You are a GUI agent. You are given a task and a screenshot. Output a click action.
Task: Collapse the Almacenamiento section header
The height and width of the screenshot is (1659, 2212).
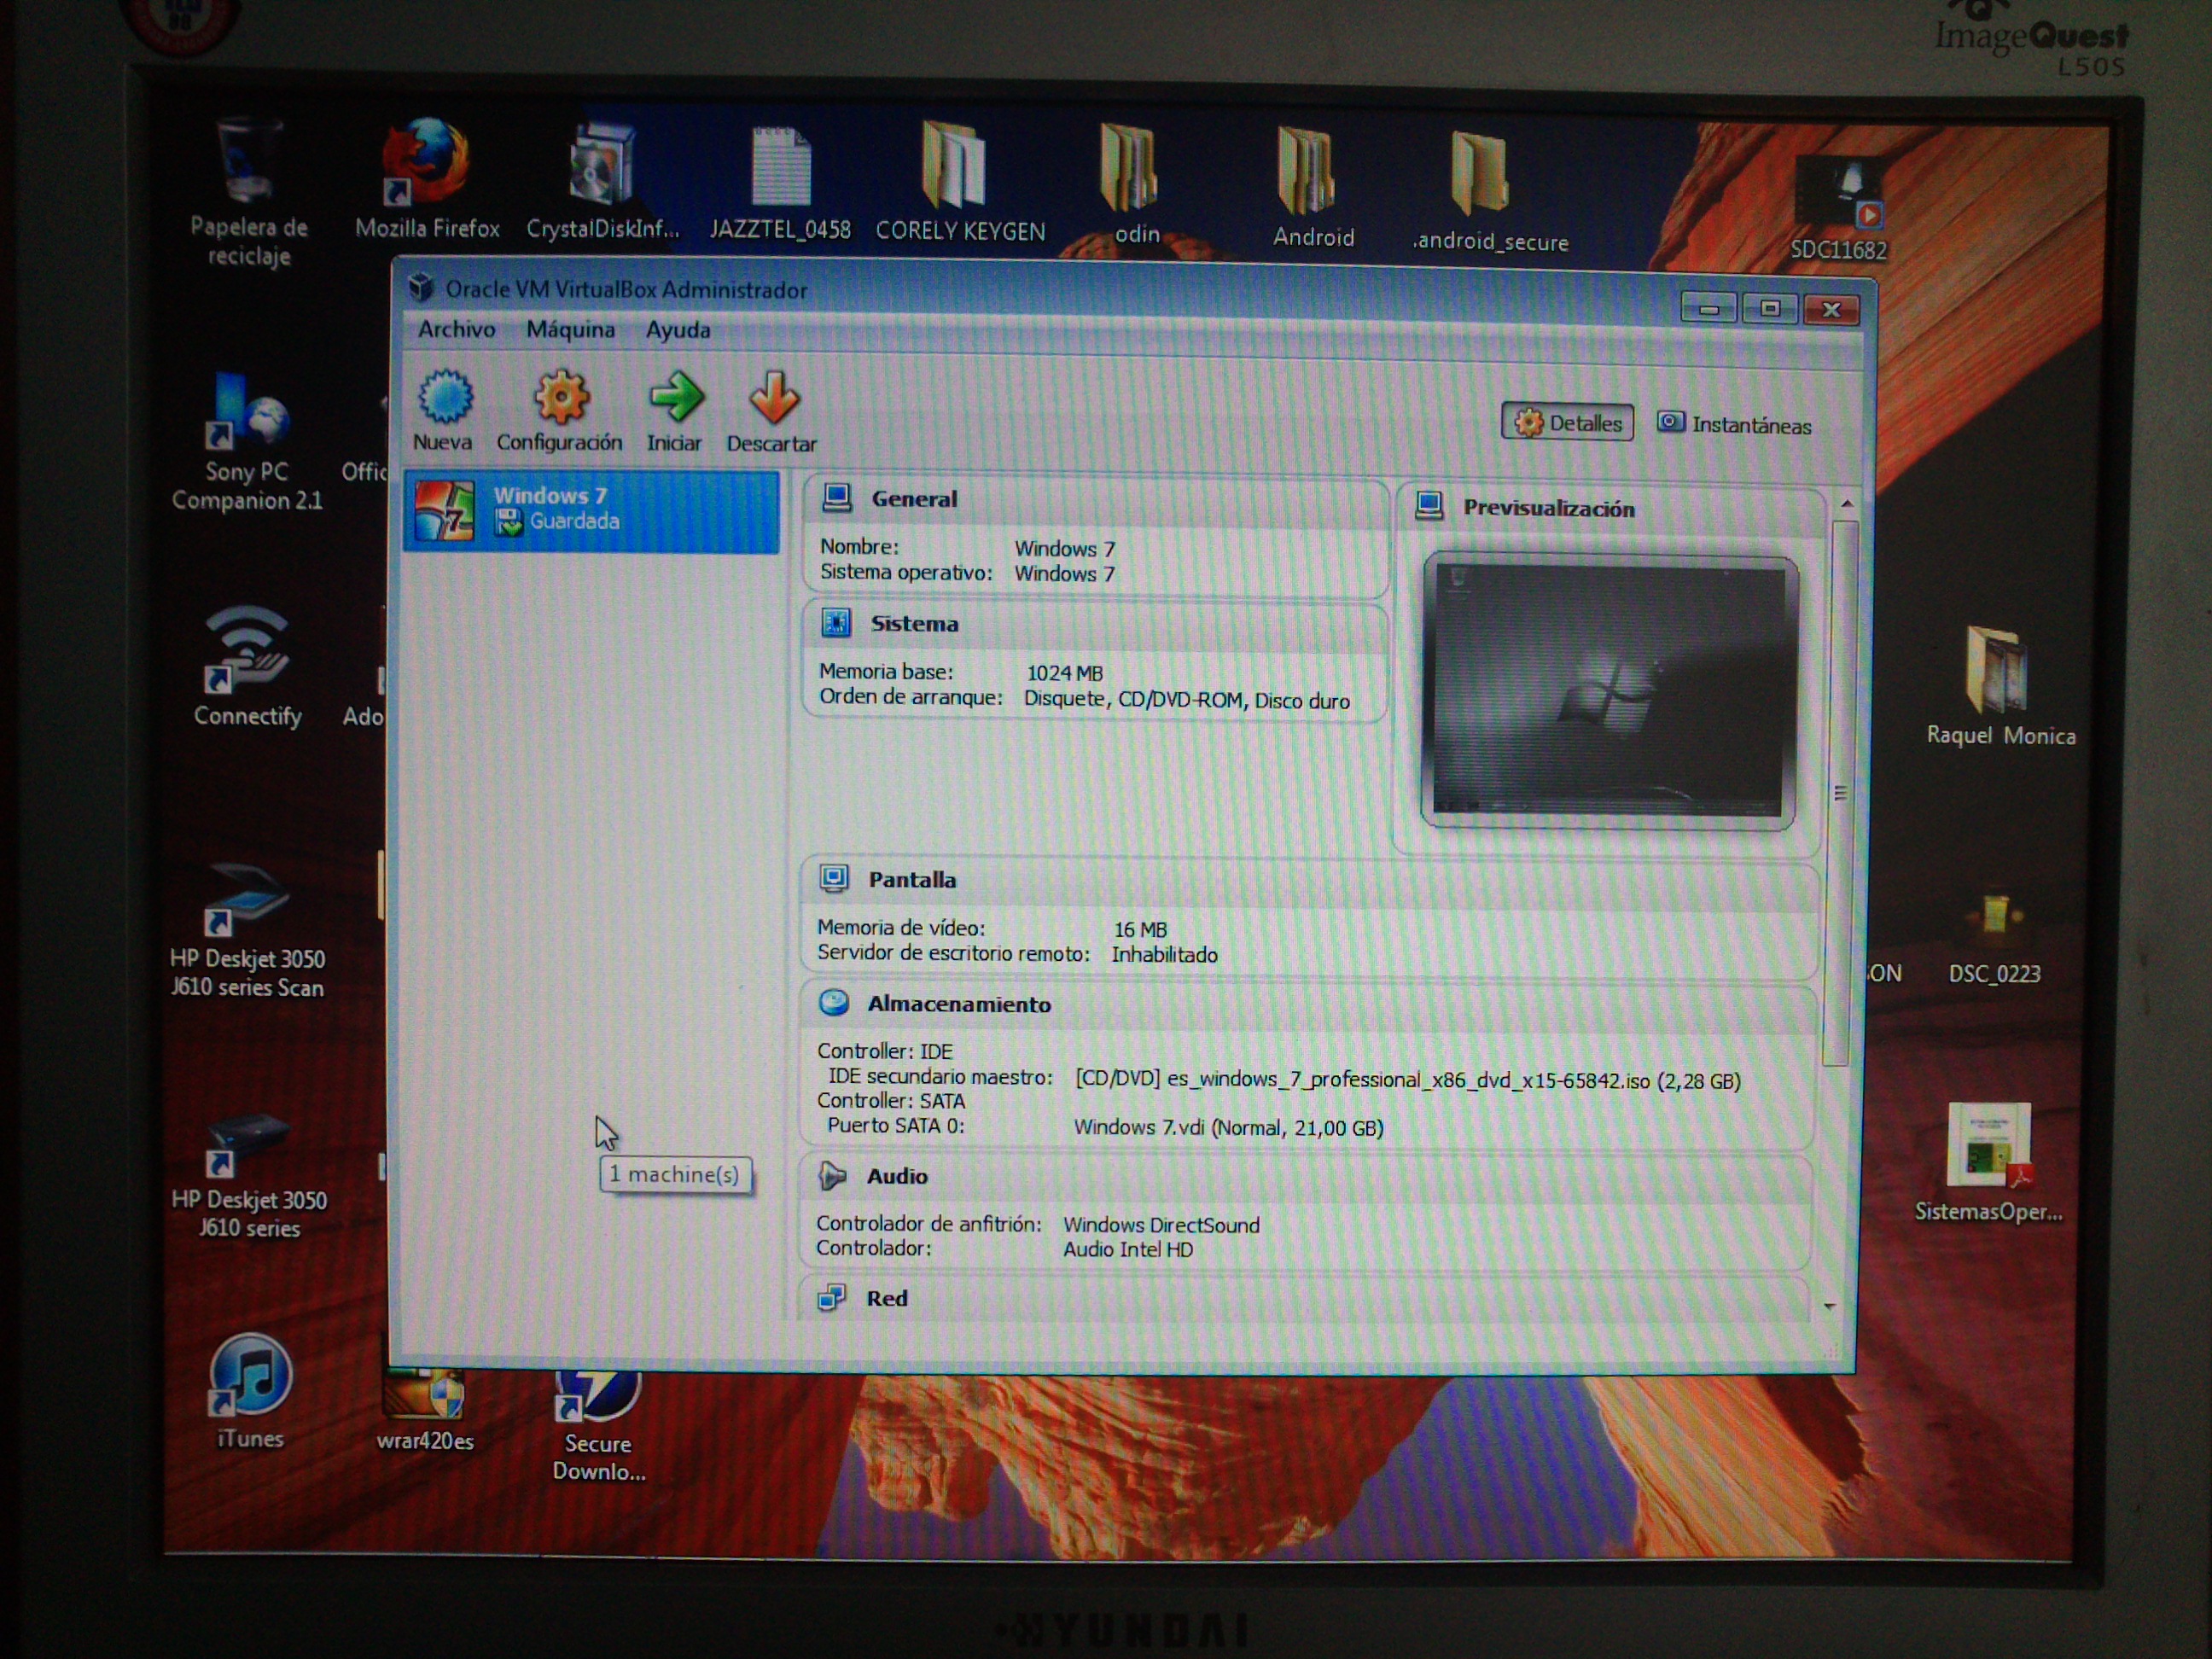(x=958, y=1004)
